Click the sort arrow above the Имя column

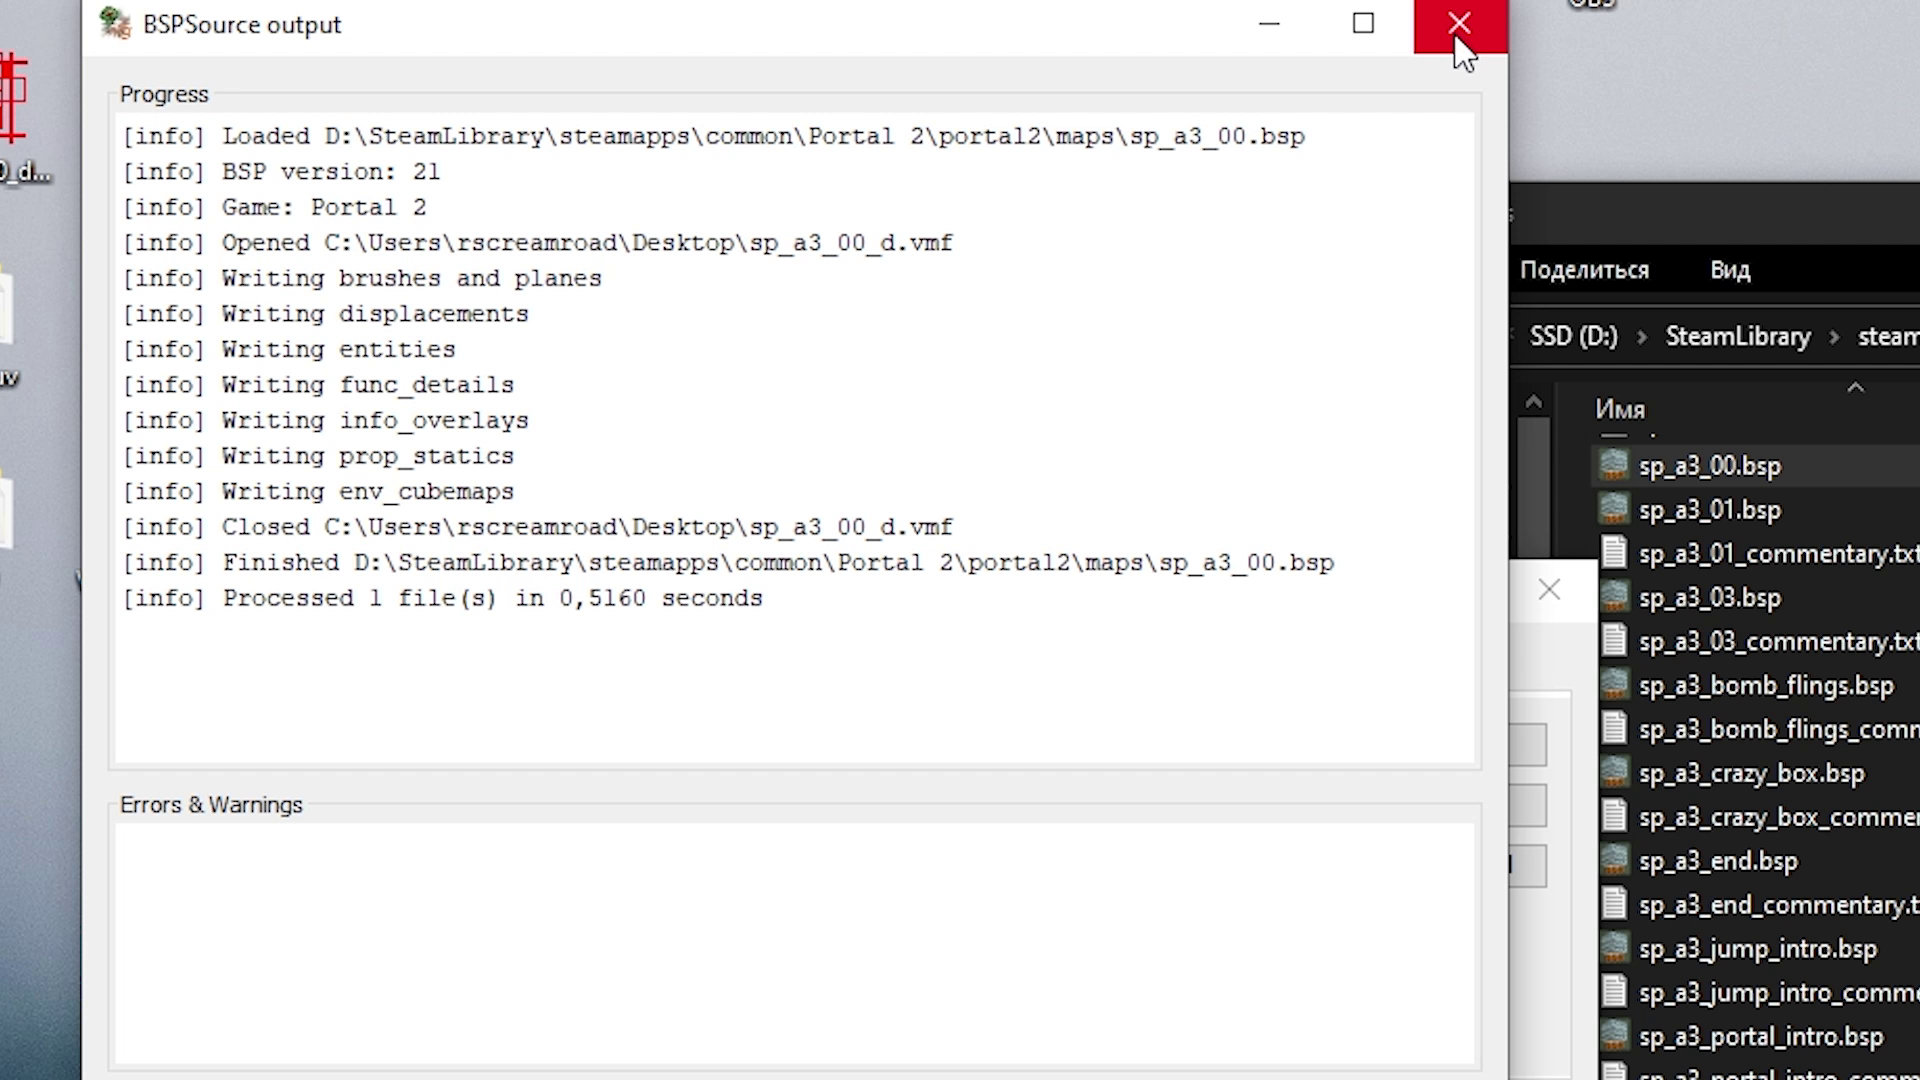coord(1855,388)
